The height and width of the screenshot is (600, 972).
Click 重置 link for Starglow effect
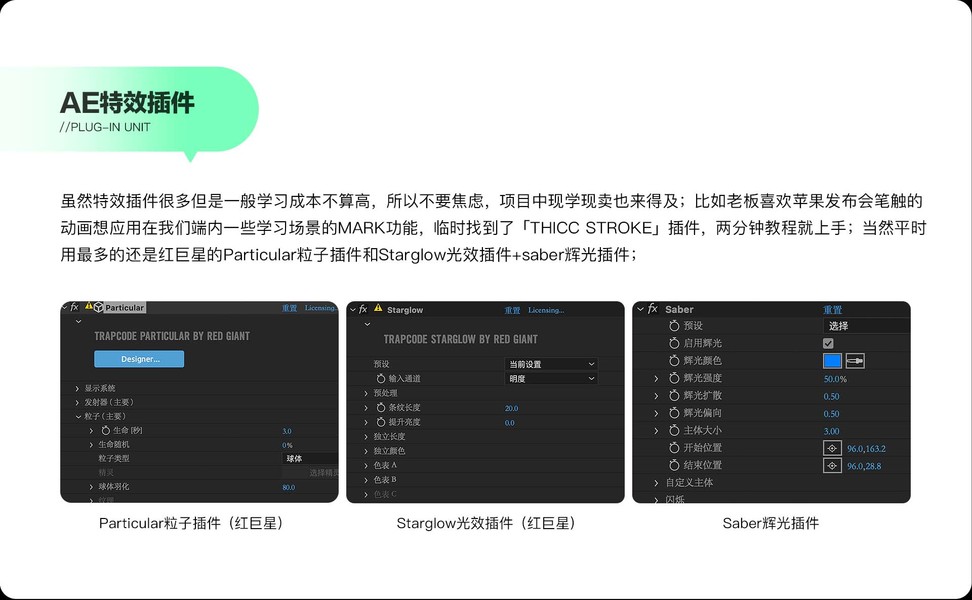point(512,310)
